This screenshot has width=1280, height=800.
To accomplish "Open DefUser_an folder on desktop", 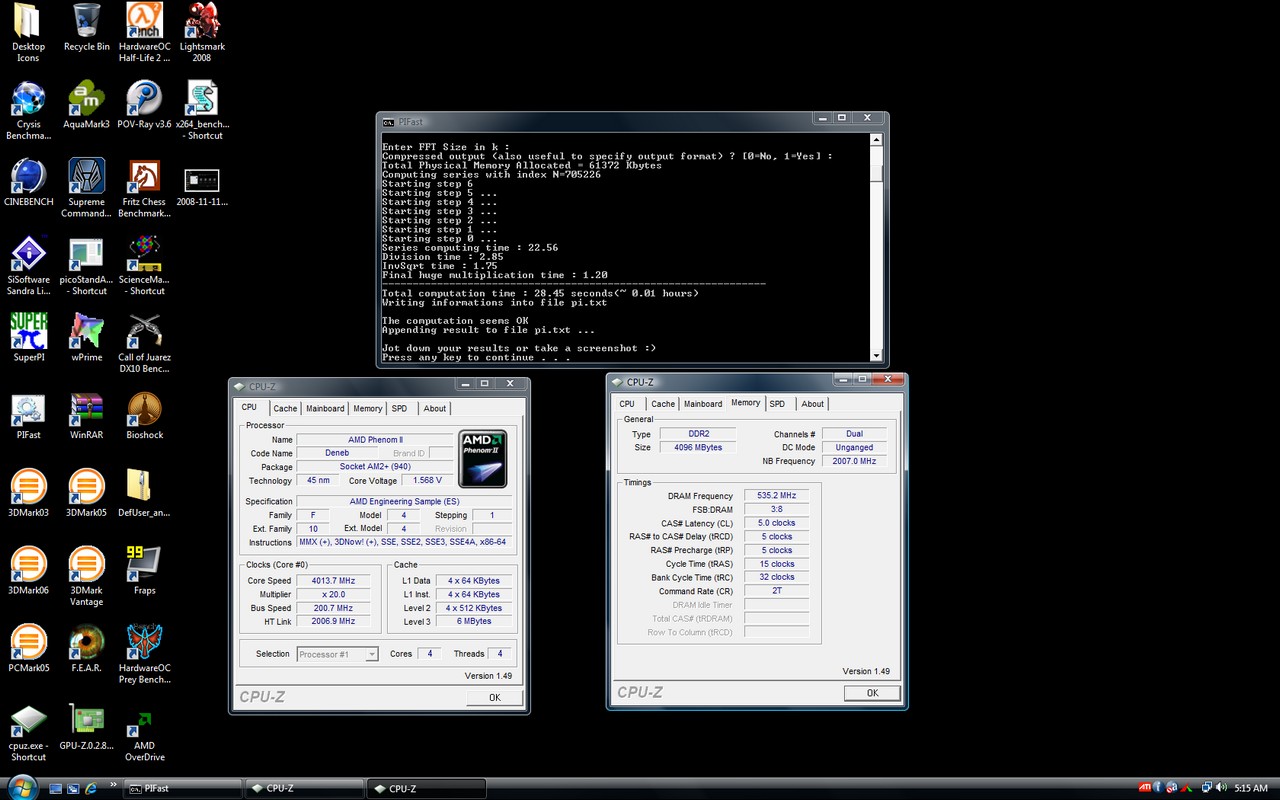I will (x=145, y=494).
